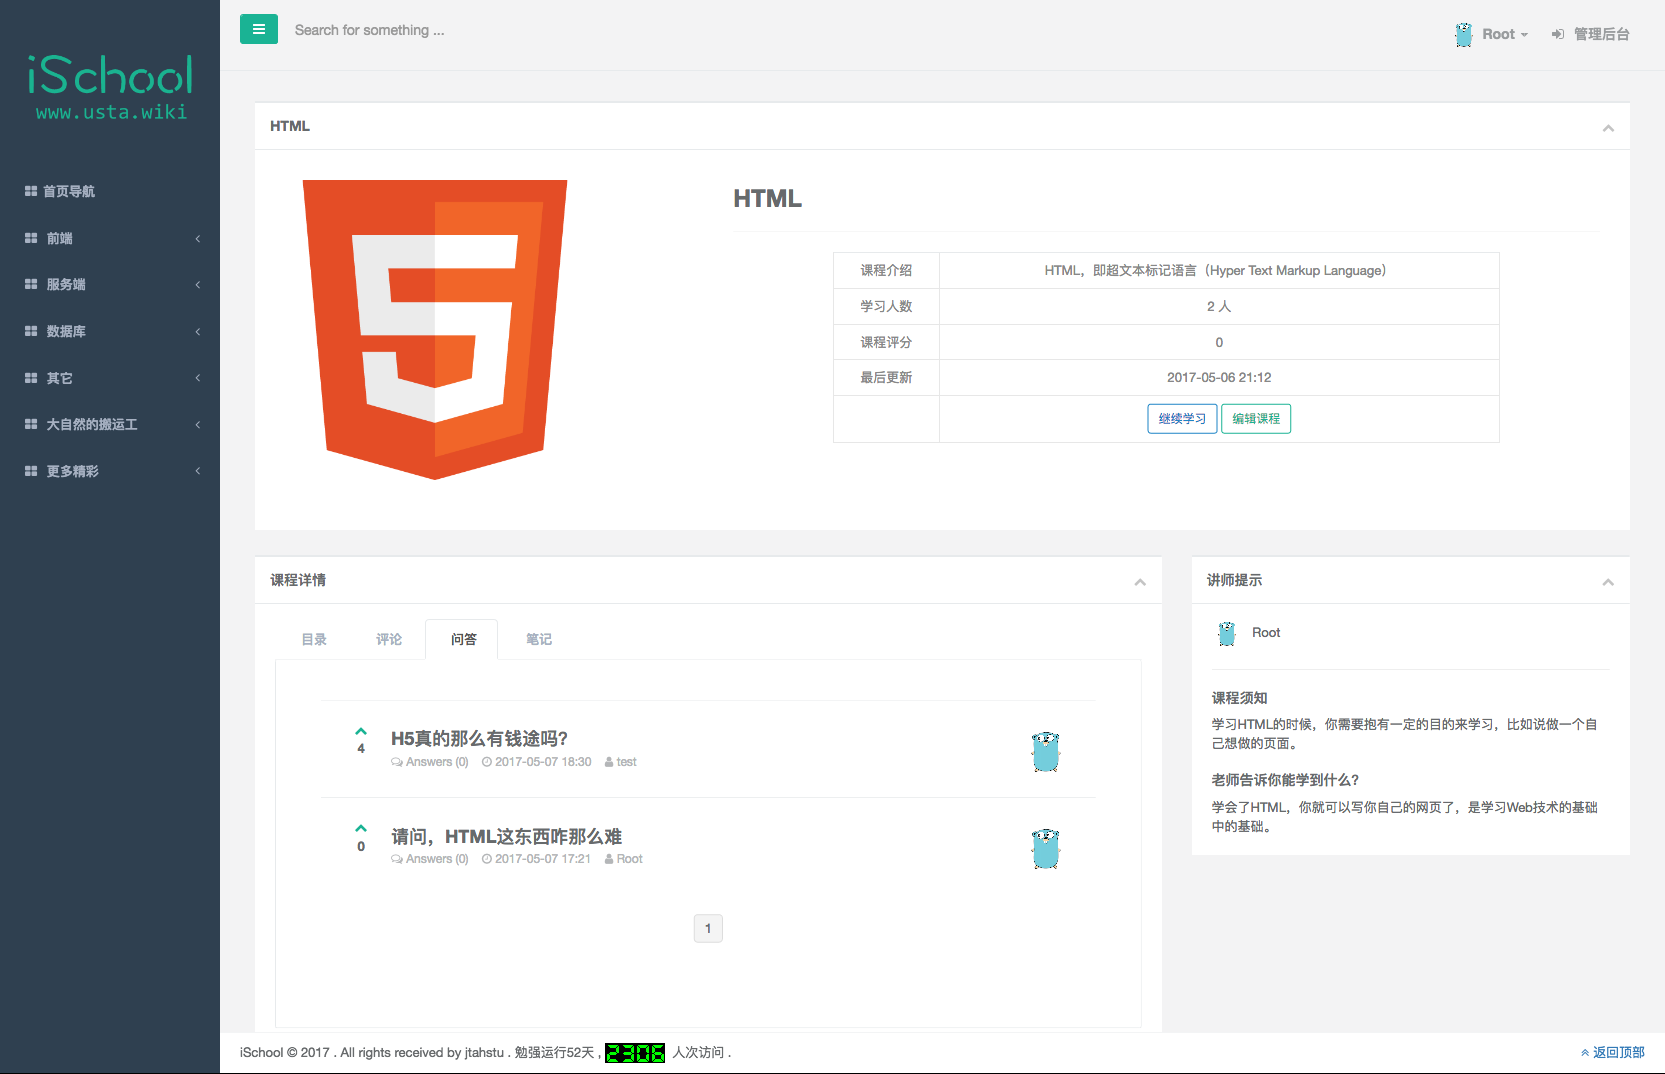Click the 2017-05-06 21:12 last-updated value
The height and width of the screenshot is (1074, 1665).
(1219, 377)
